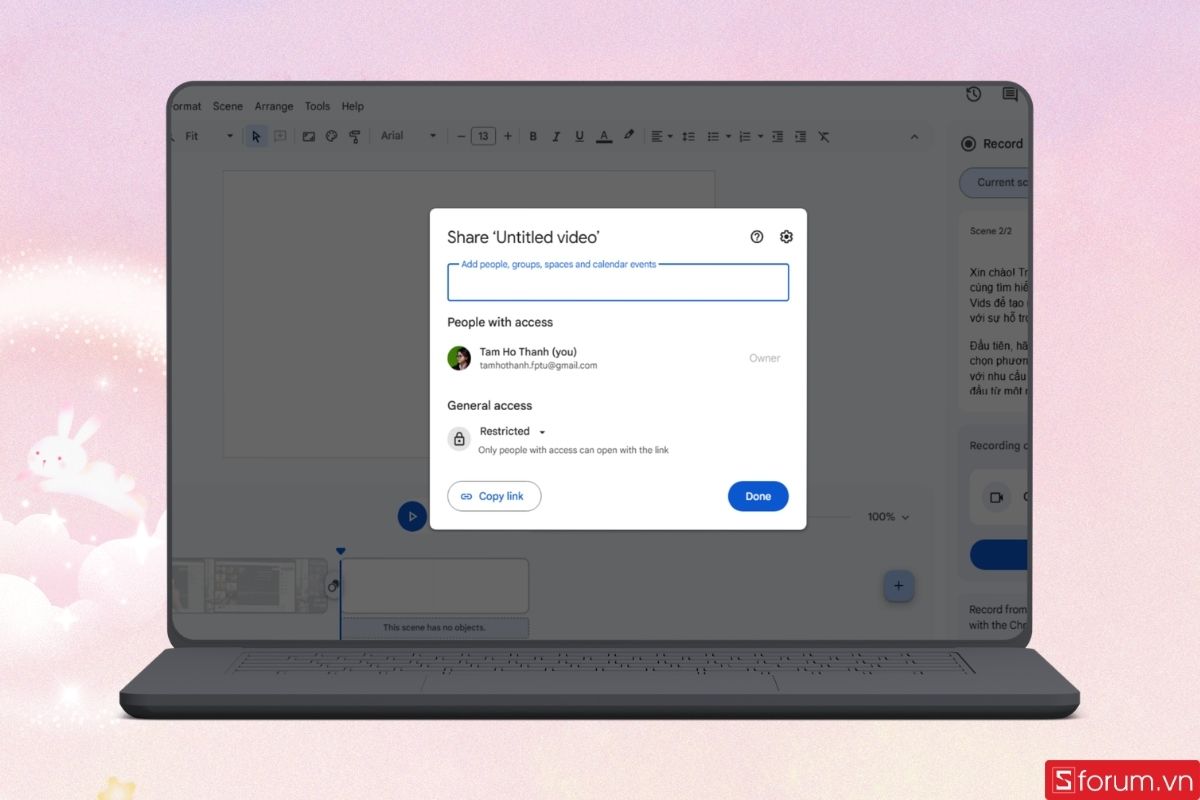Click the clear formatting icon
1200x800 pixels.
click(824, 136)
